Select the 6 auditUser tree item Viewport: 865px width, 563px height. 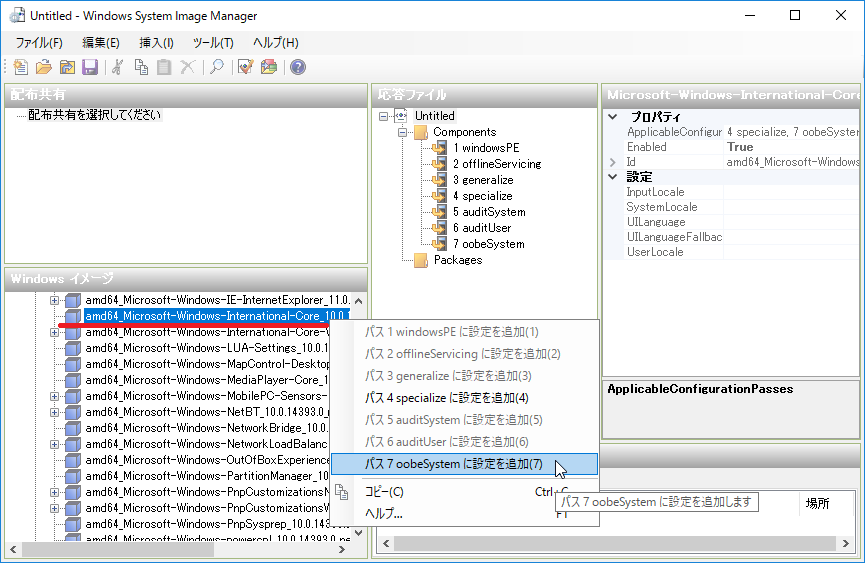(x=482, y=228)
